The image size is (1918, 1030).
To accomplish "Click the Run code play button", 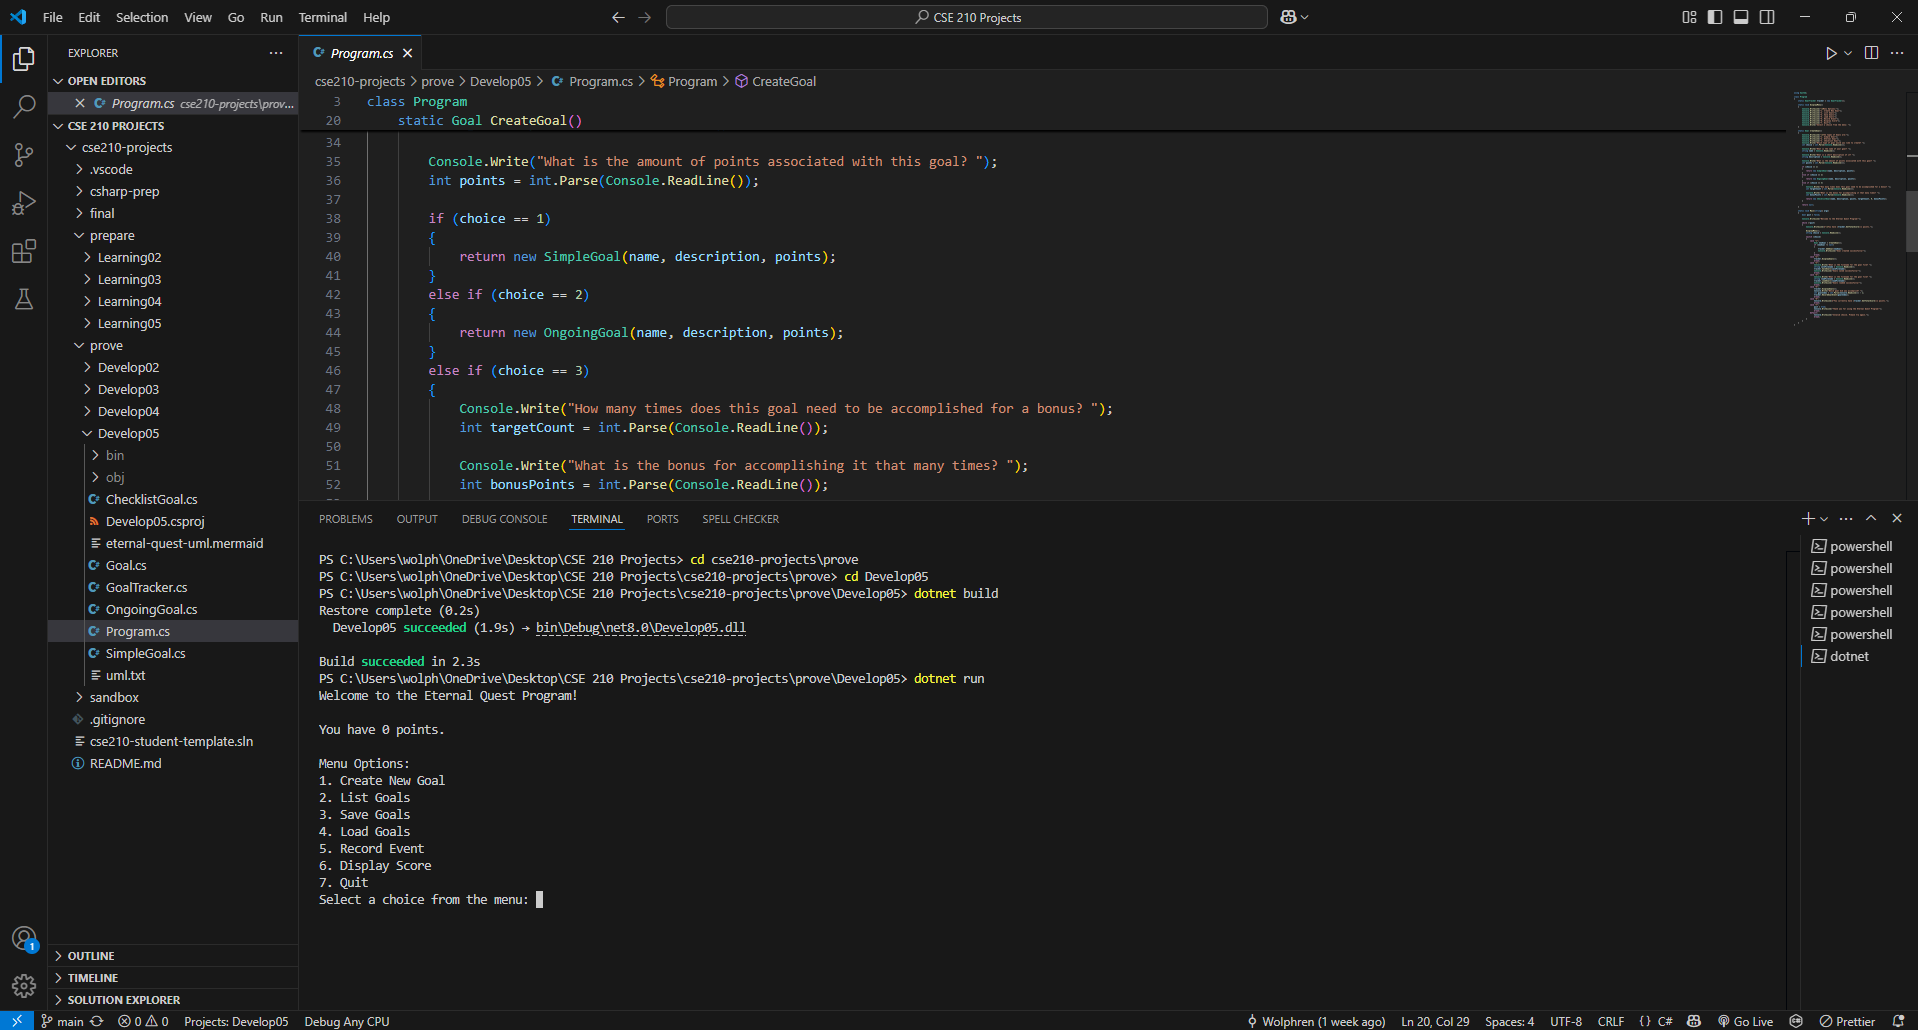I will point(1830,53).
